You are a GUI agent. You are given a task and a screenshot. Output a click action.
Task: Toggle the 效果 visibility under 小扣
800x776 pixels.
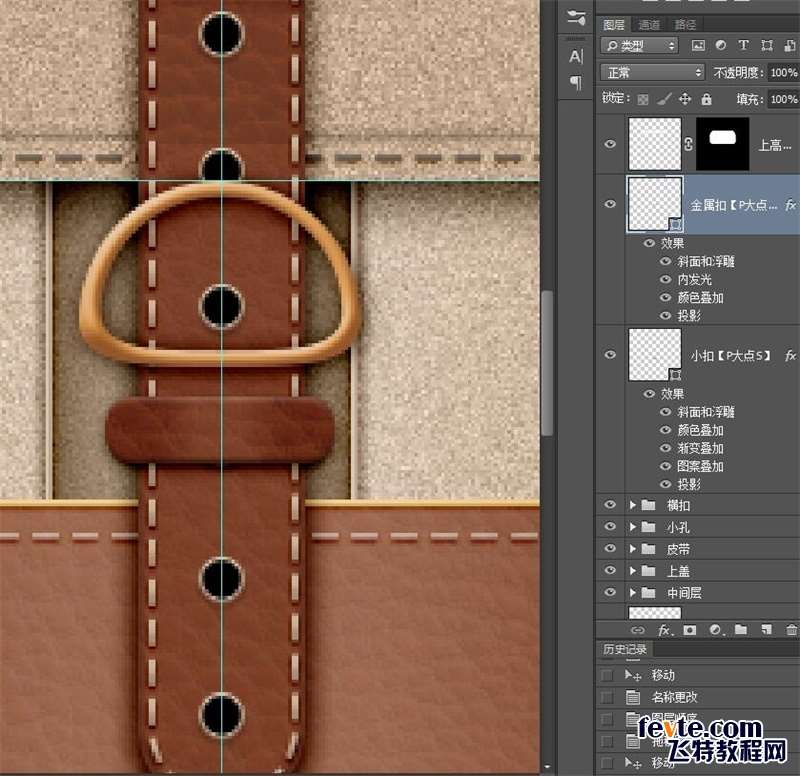[x=649, y=394]
